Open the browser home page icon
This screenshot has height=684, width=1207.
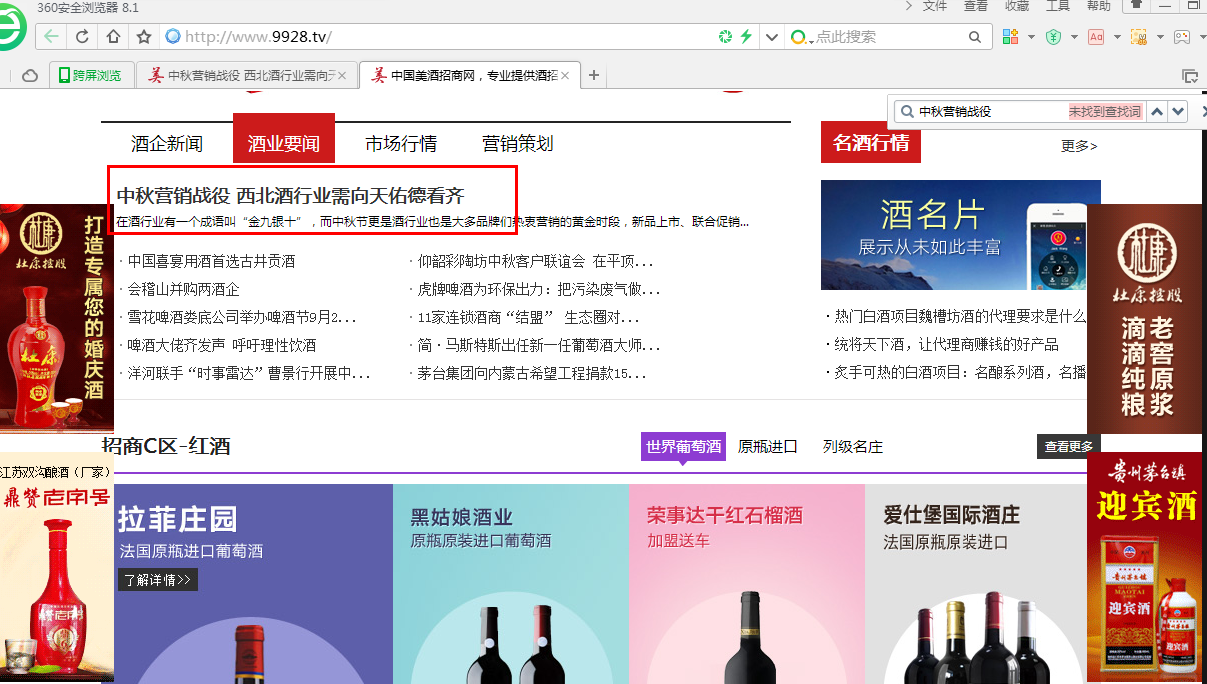(113, 37)
